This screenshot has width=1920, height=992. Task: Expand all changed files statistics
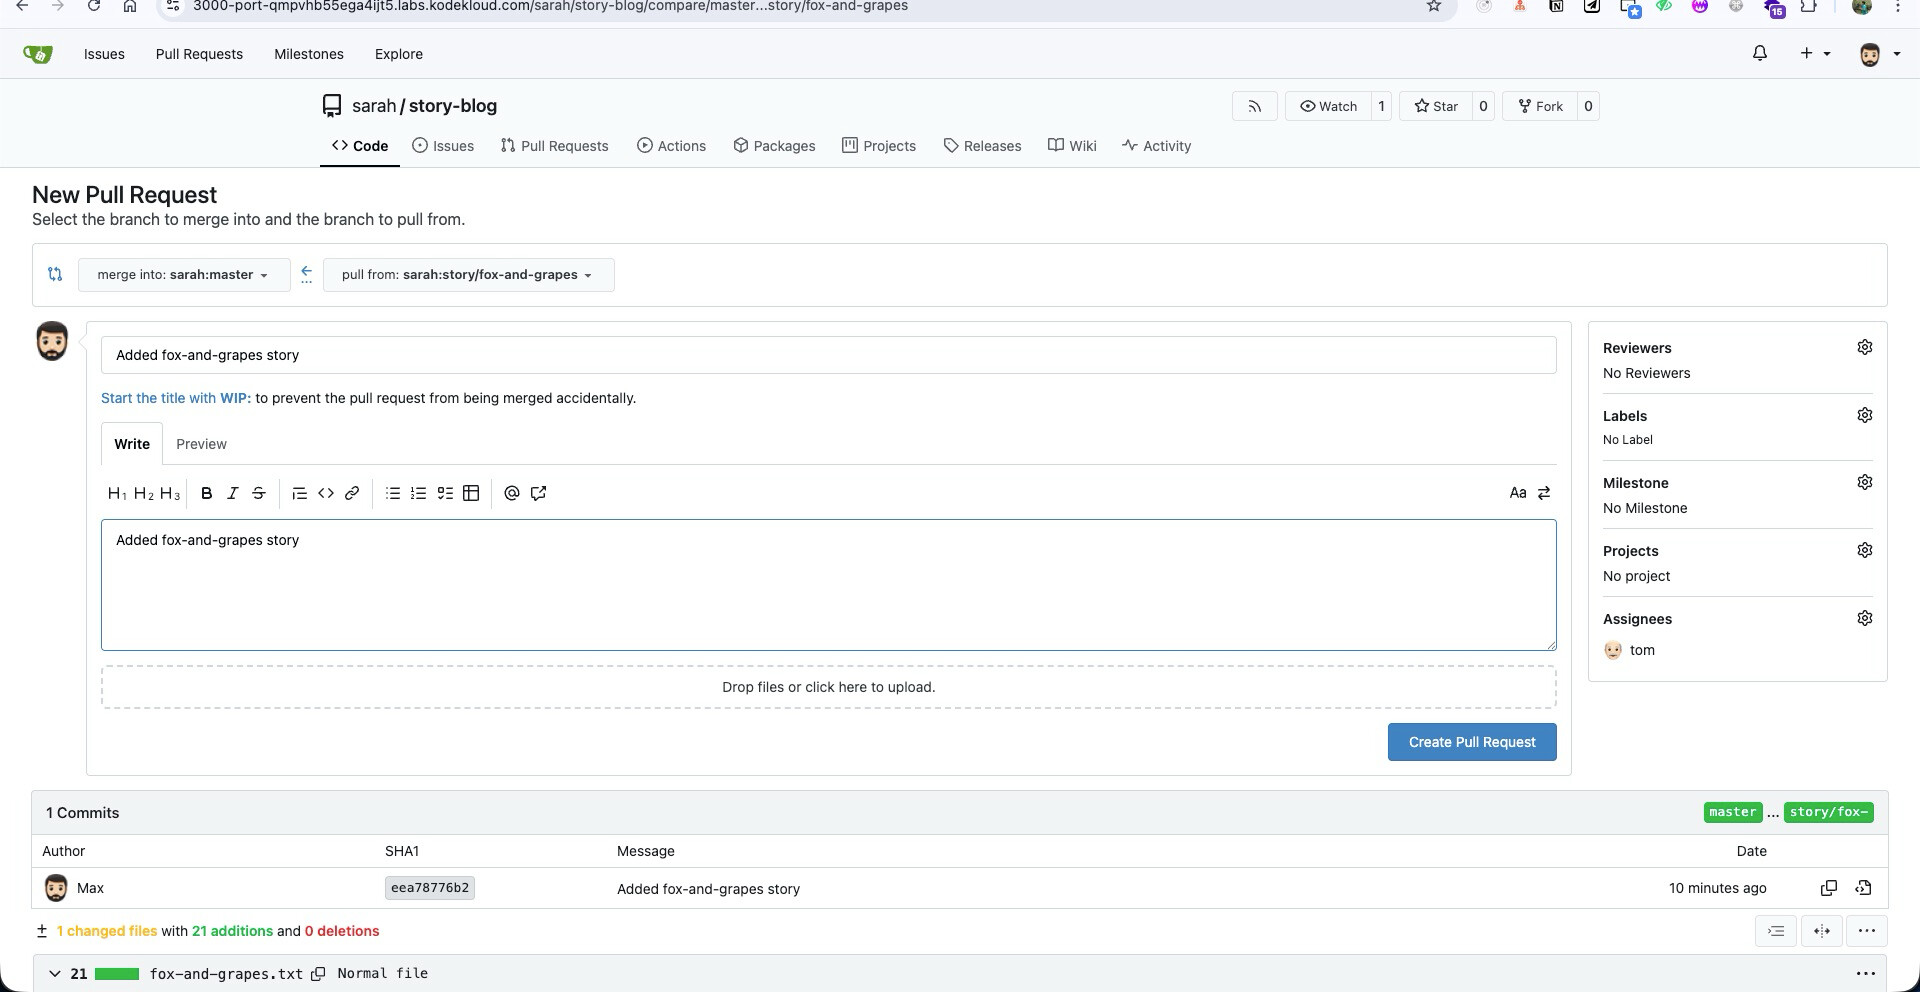(42, 931)
